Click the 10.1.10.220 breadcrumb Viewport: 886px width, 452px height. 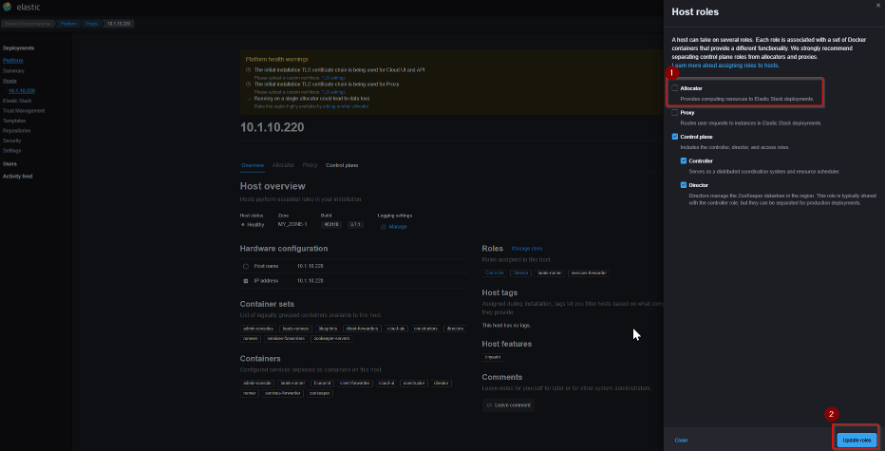point(119,24)
